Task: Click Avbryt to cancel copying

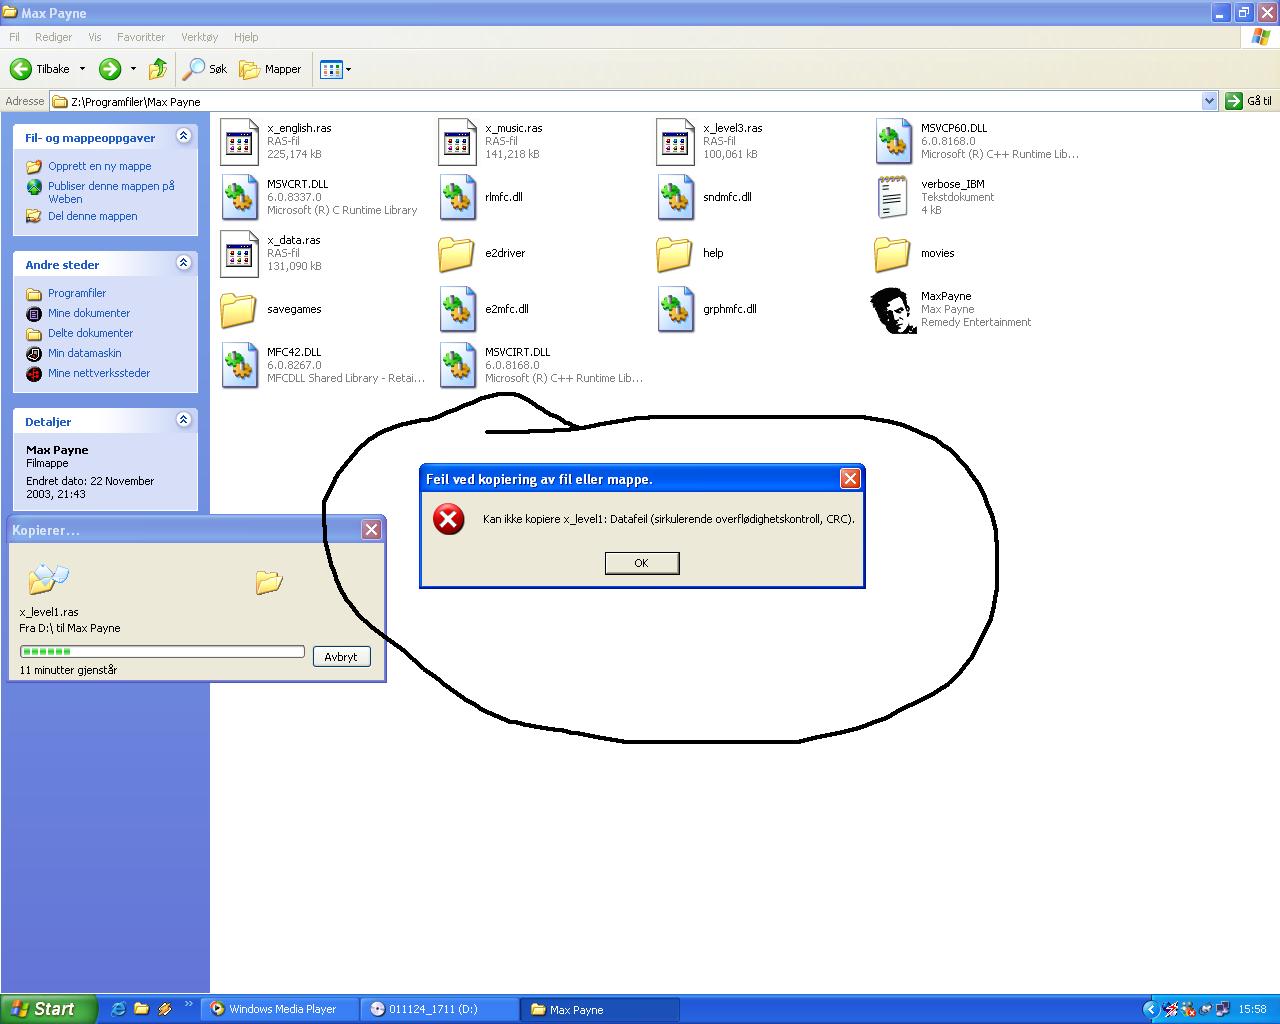Action: pyautogui.click(x=341, y=657)
